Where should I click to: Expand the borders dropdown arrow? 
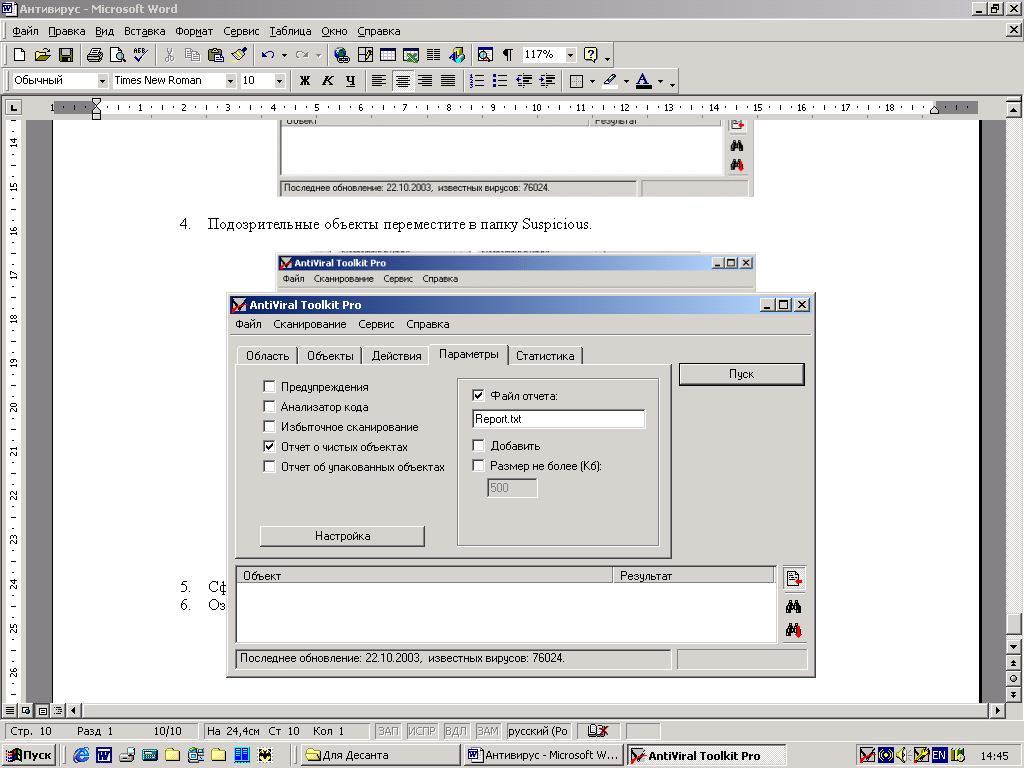[x=592, y=81]
